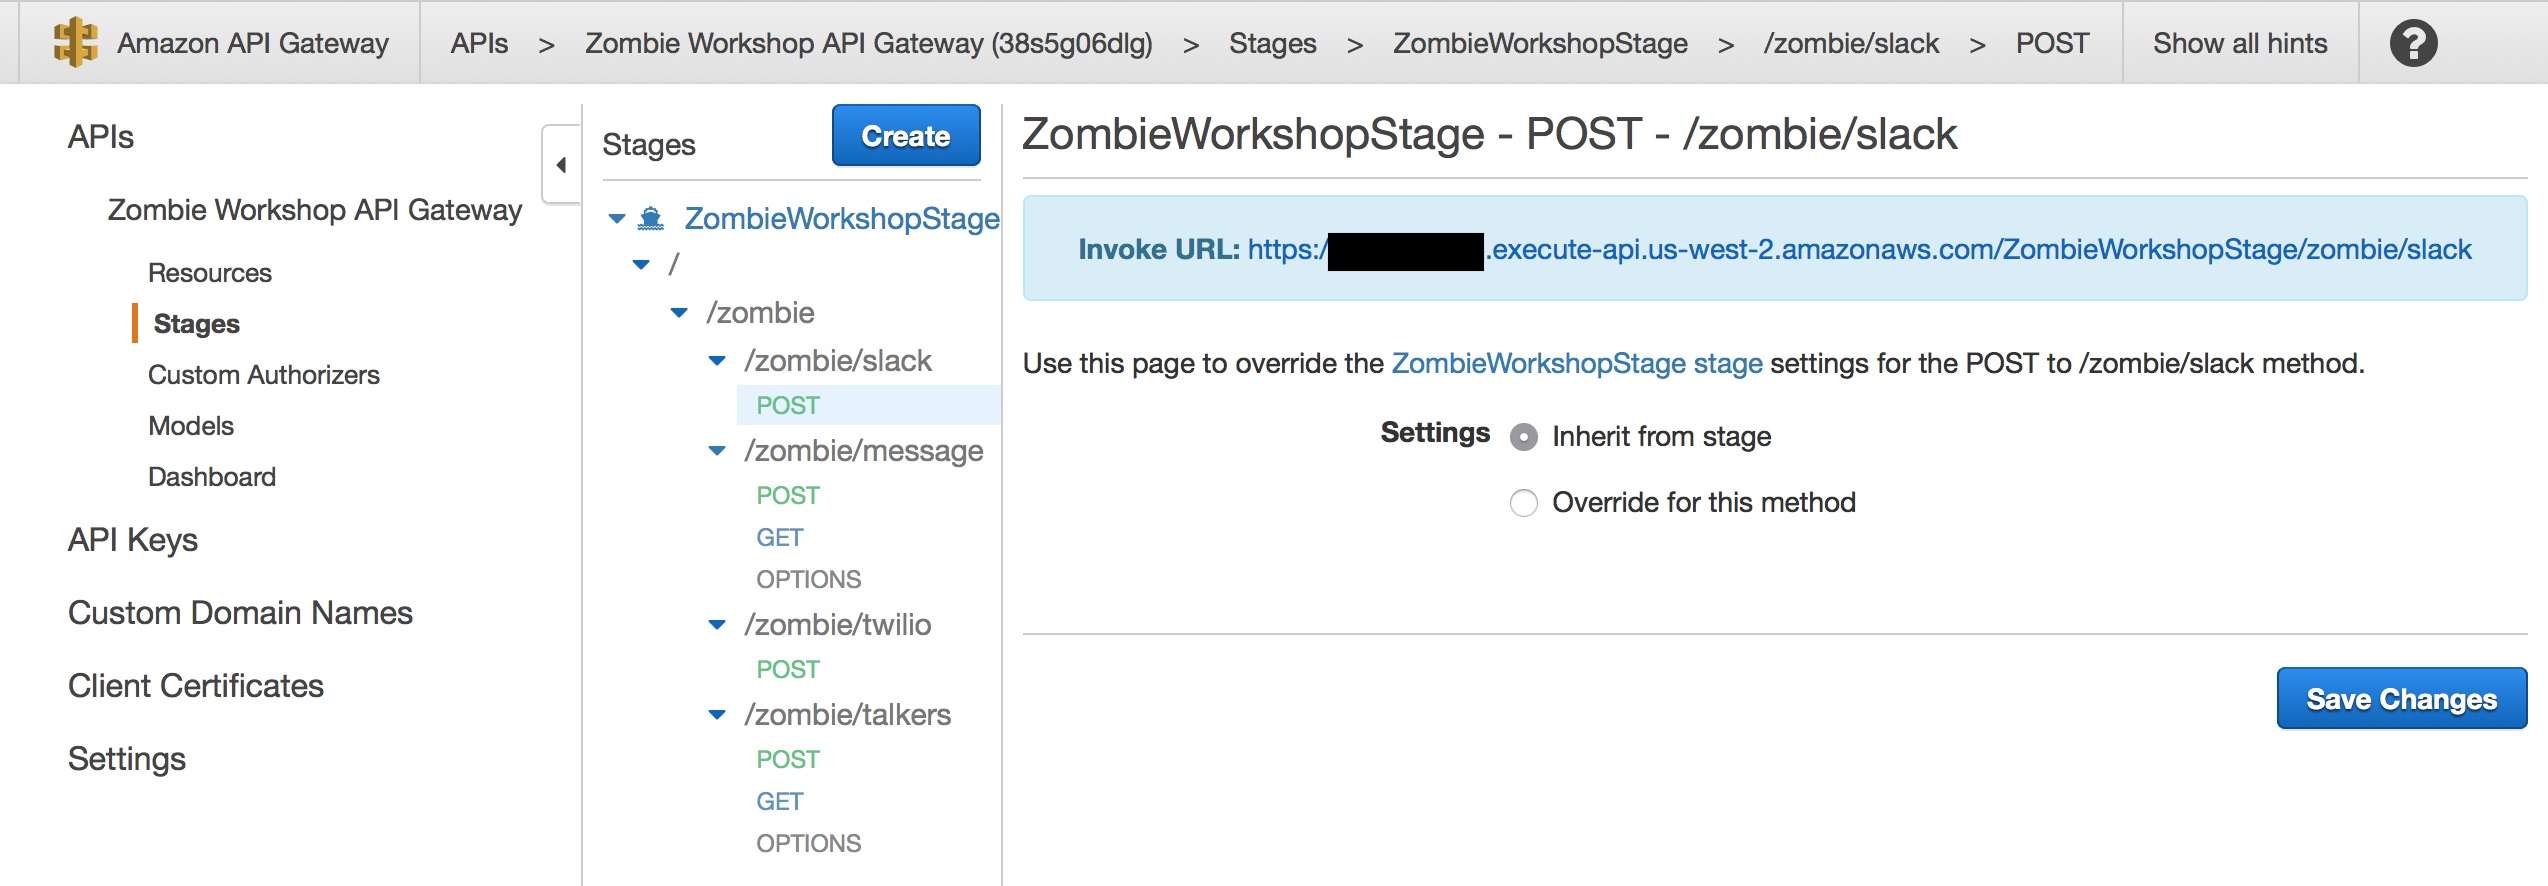The height and width of the screenshot is (886, 2548).
Task: Click /zombie/slack in the breadcrumb
Action: click(x=1851, y=43)
